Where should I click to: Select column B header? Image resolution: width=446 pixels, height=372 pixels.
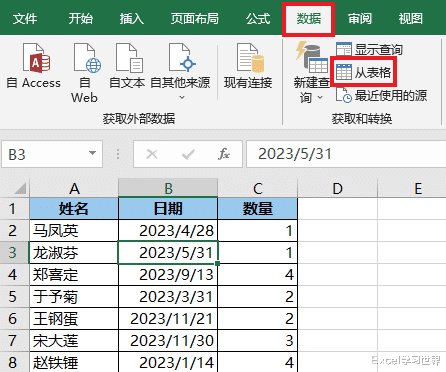(x=168, y=188)
